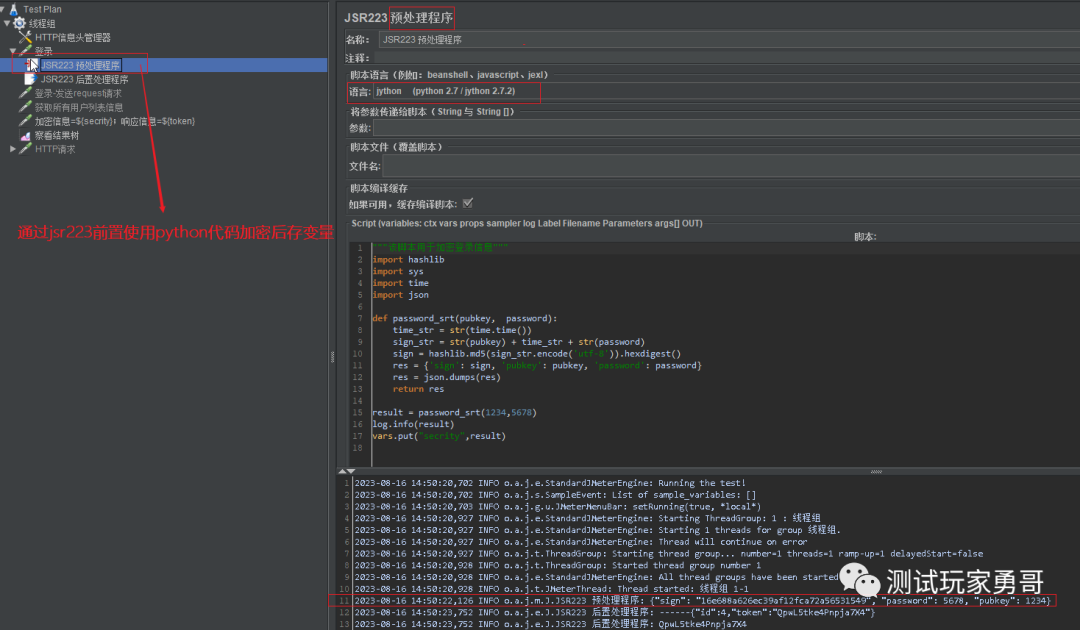Select the 登录 sampler label

(x=43, y=51)
